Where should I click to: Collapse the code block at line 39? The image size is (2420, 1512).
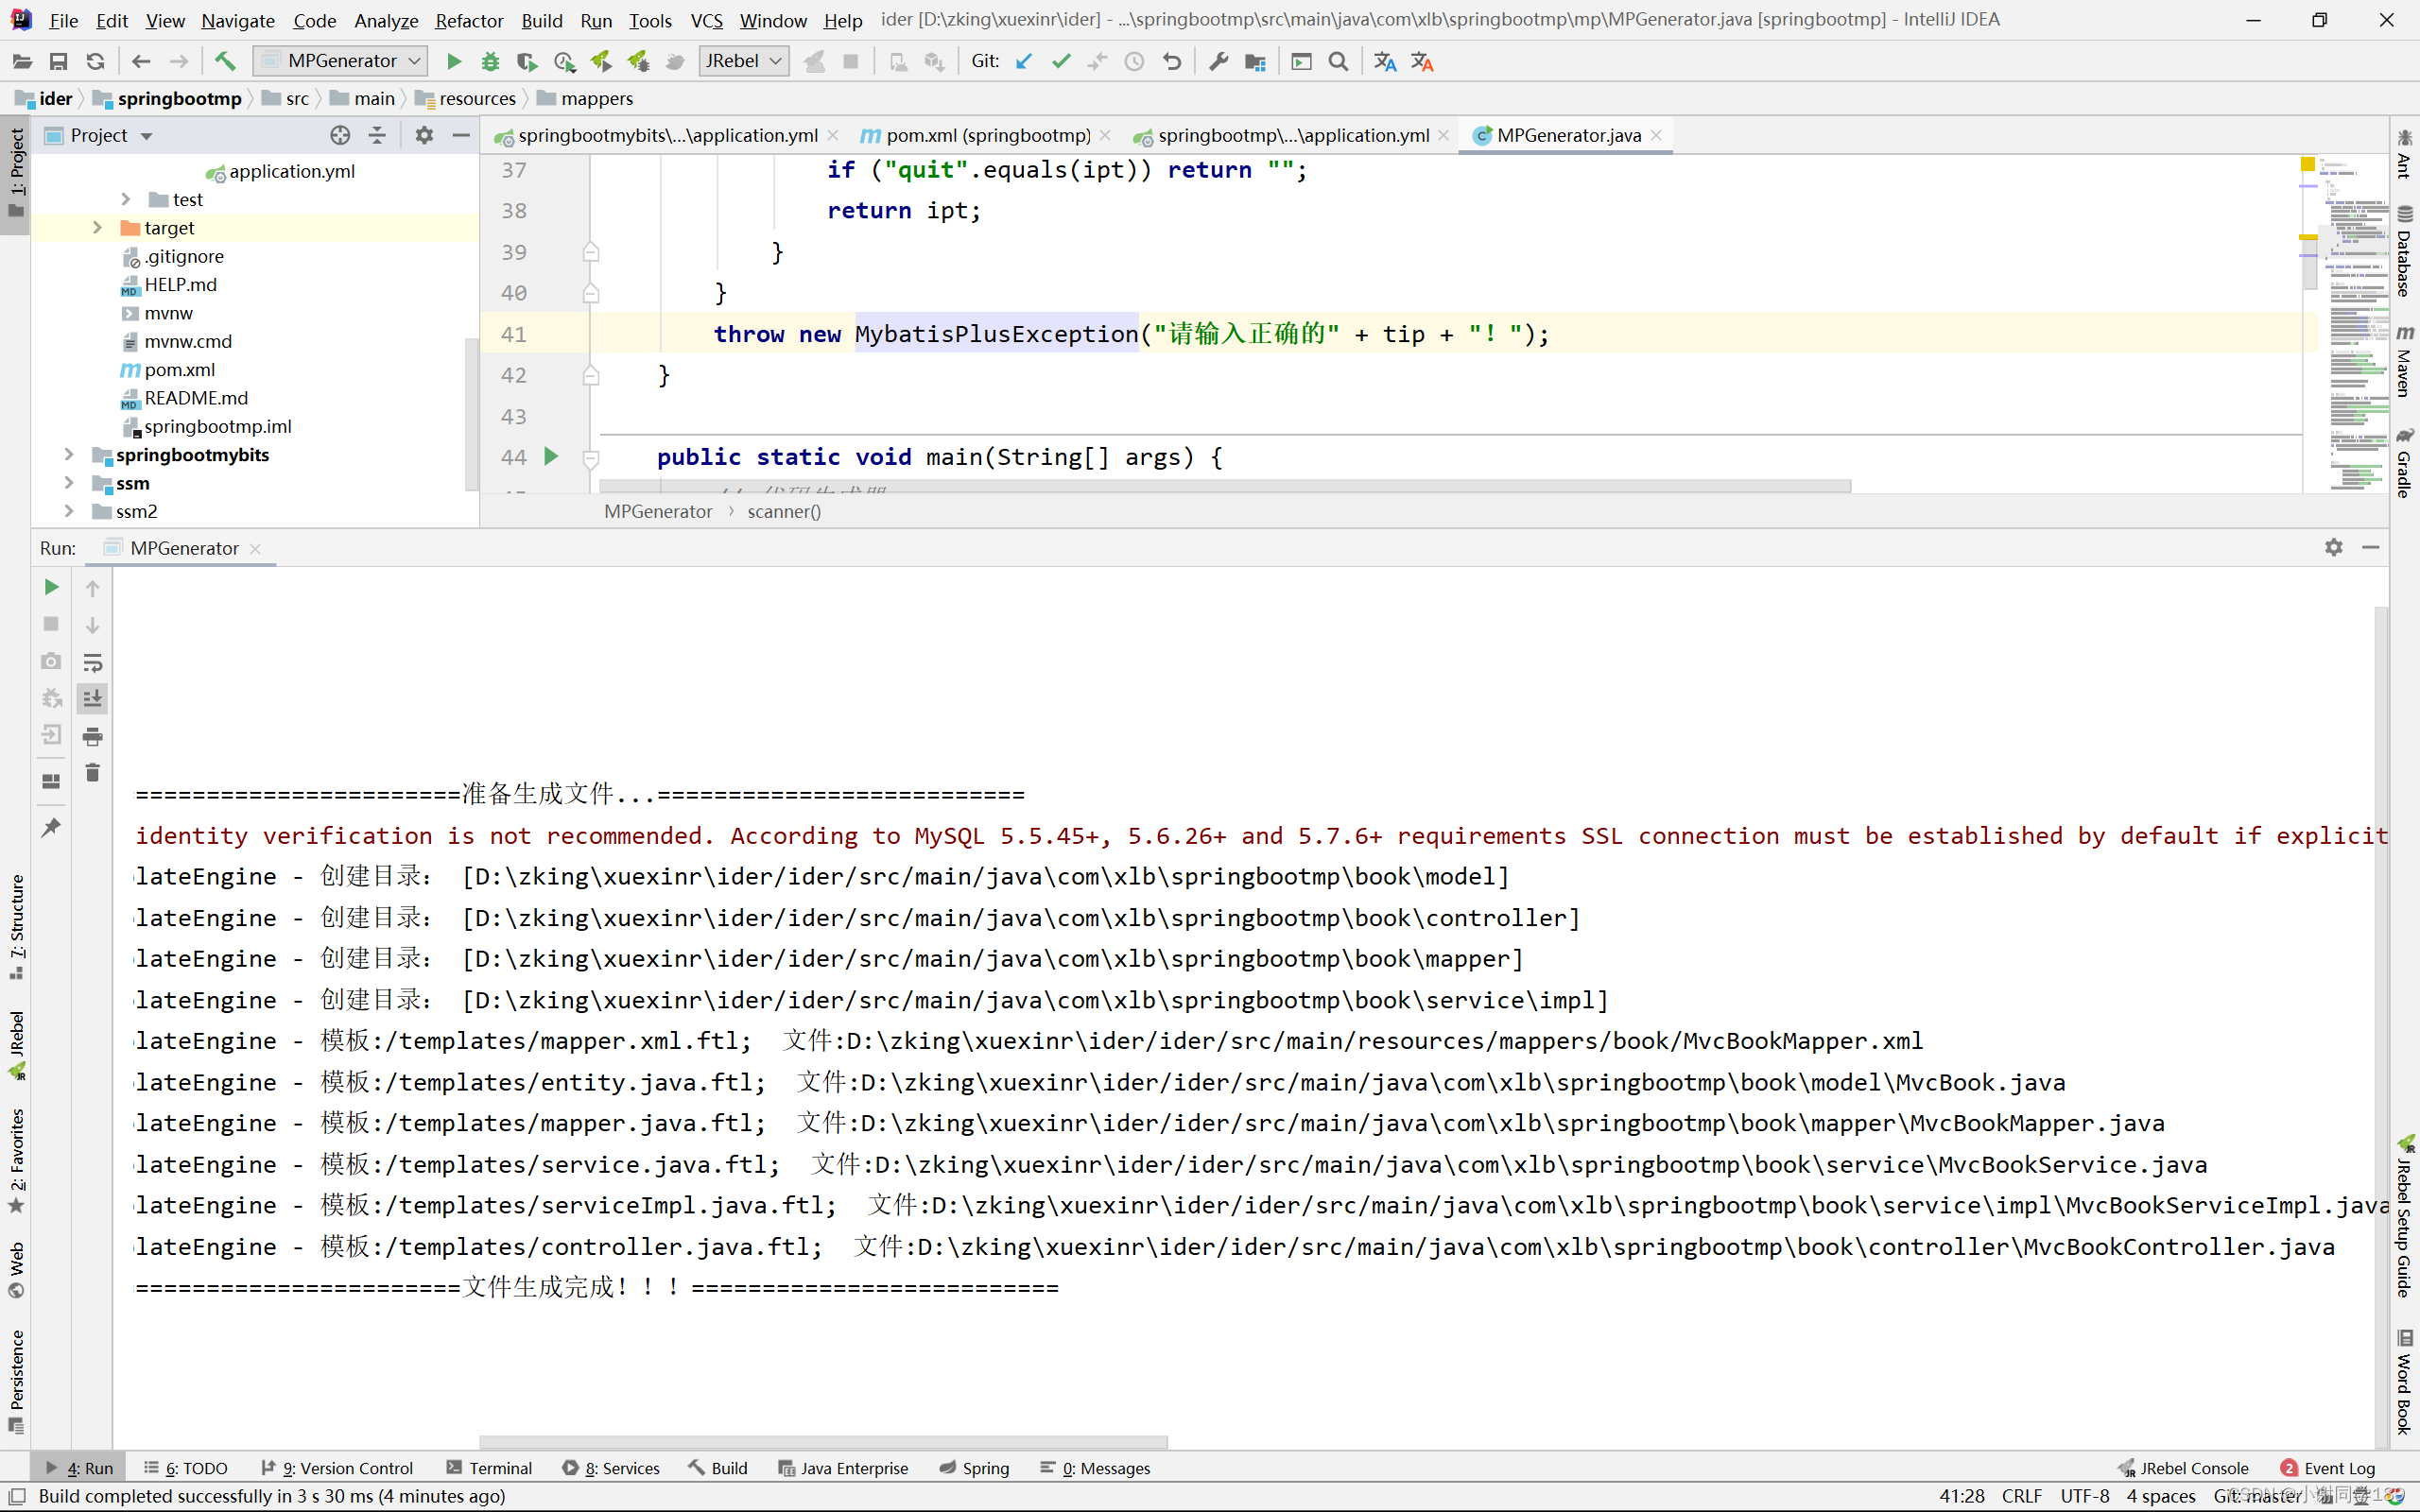[591, 252]
